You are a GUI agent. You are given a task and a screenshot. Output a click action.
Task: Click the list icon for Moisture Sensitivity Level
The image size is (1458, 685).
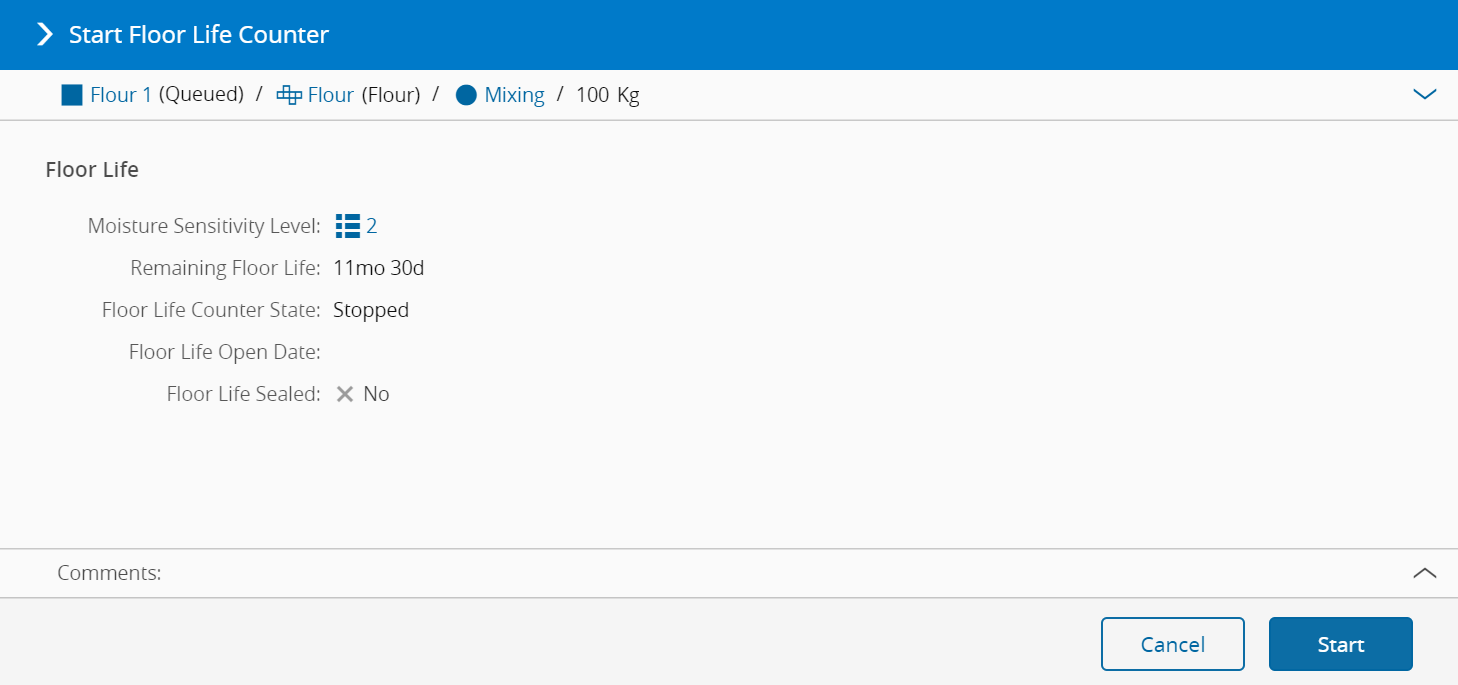tap(348, 226)
